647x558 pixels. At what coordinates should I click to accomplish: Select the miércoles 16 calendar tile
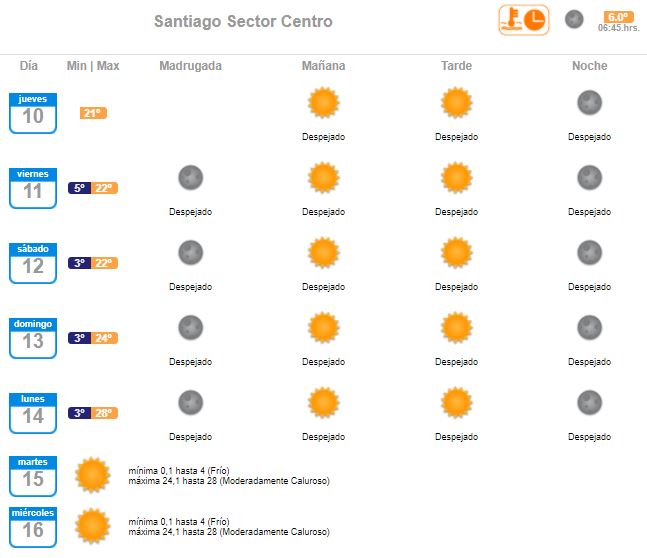pyautogui.click(x=33, y=527)
